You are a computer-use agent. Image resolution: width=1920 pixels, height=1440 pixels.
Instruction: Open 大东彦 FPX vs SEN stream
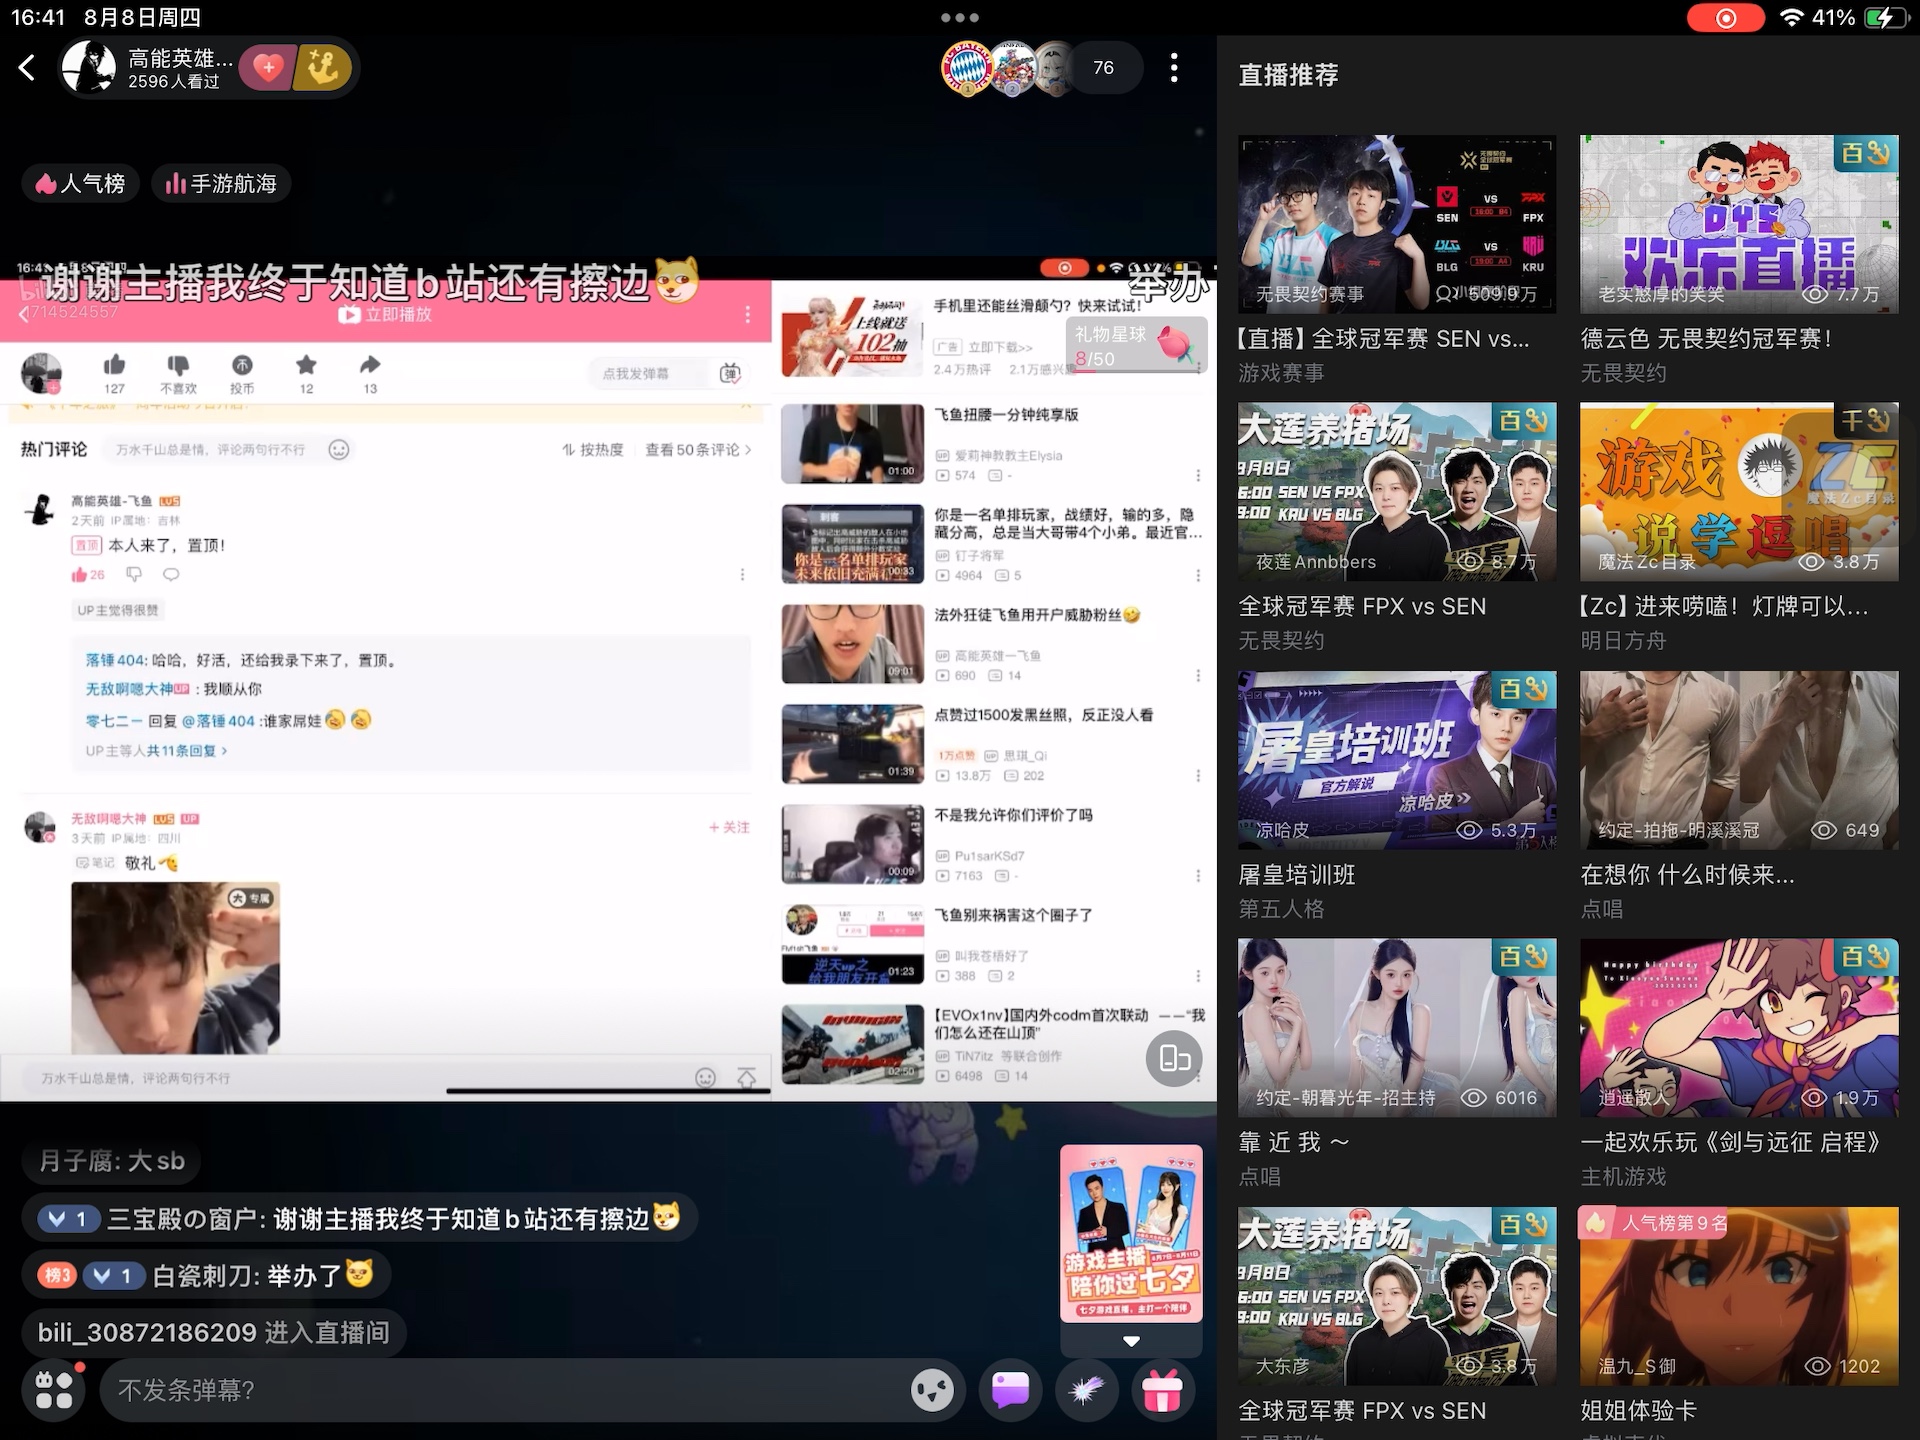[1397, 1296]
